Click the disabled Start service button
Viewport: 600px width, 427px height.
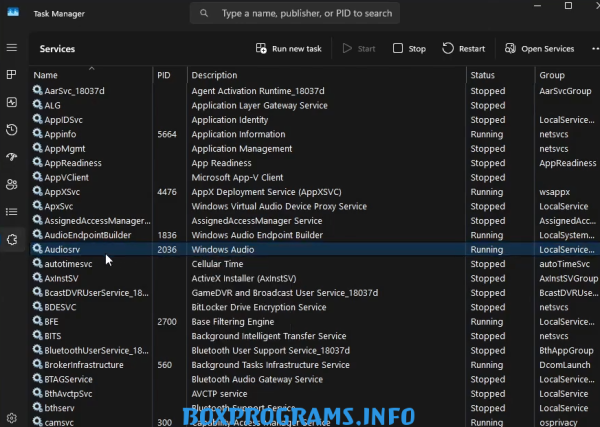click(359, 49)
